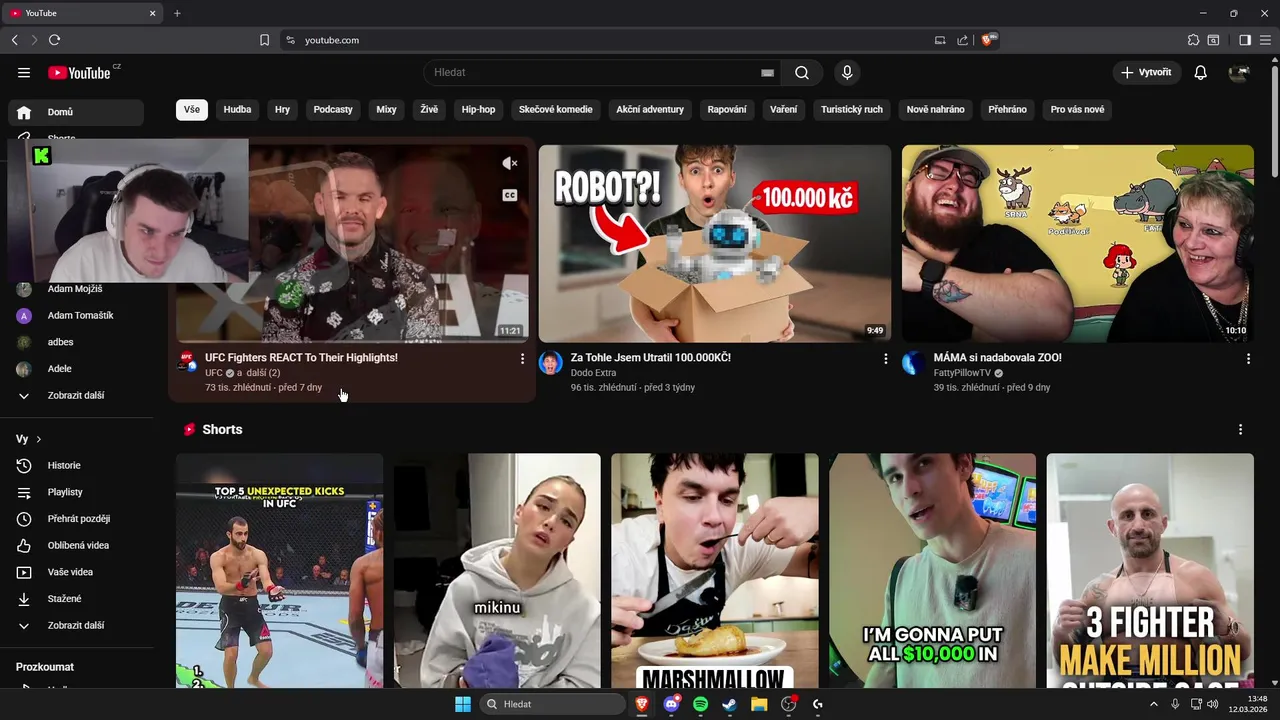Click the share page icon in address bar
1280x720 pixels.
962,40
